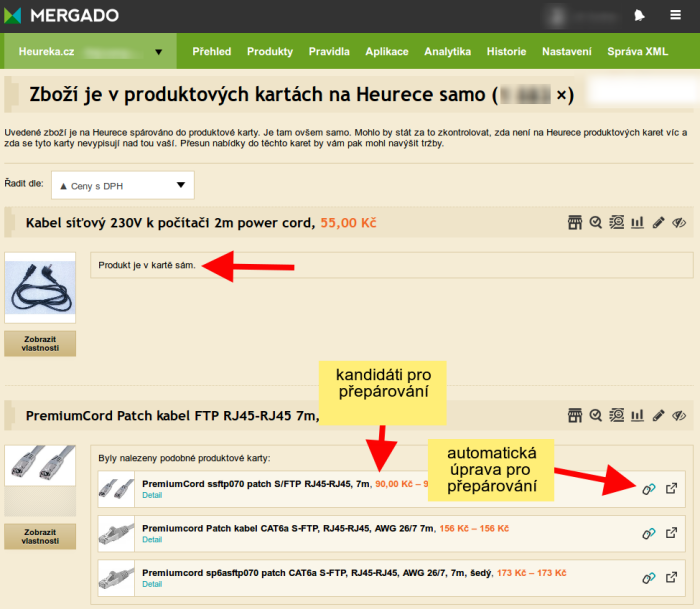Open Nastavení settings
The width and height of the screenshot is (700, 609).
[x=567, y=51]
